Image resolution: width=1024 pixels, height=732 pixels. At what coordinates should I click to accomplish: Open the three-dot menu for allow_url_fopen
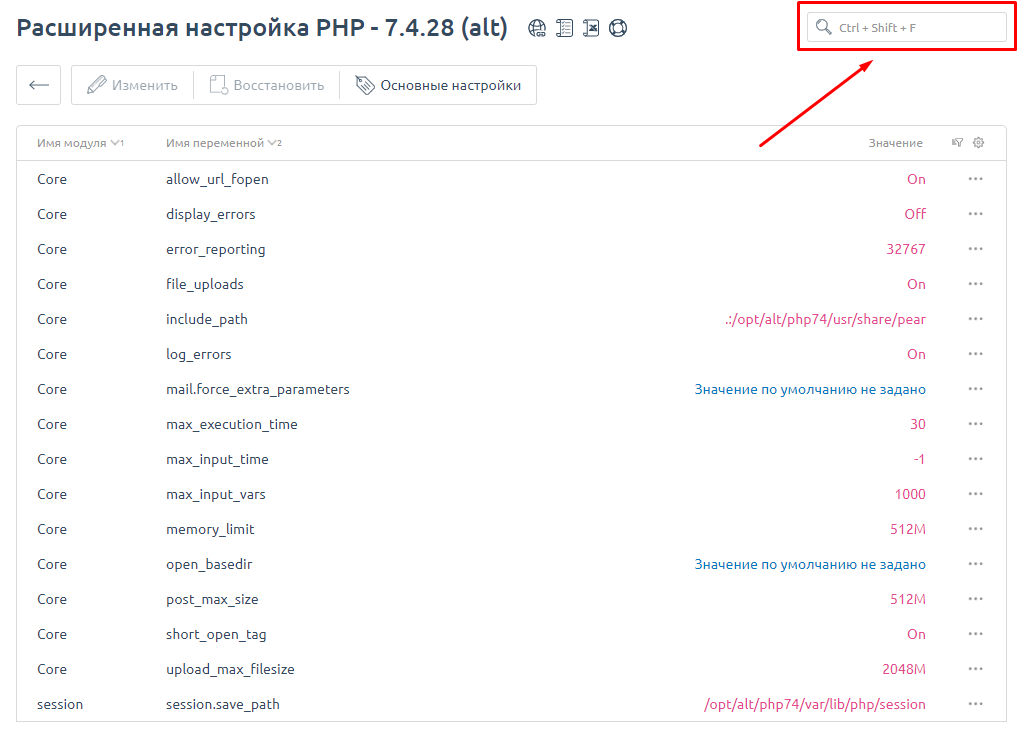(975, 179)
